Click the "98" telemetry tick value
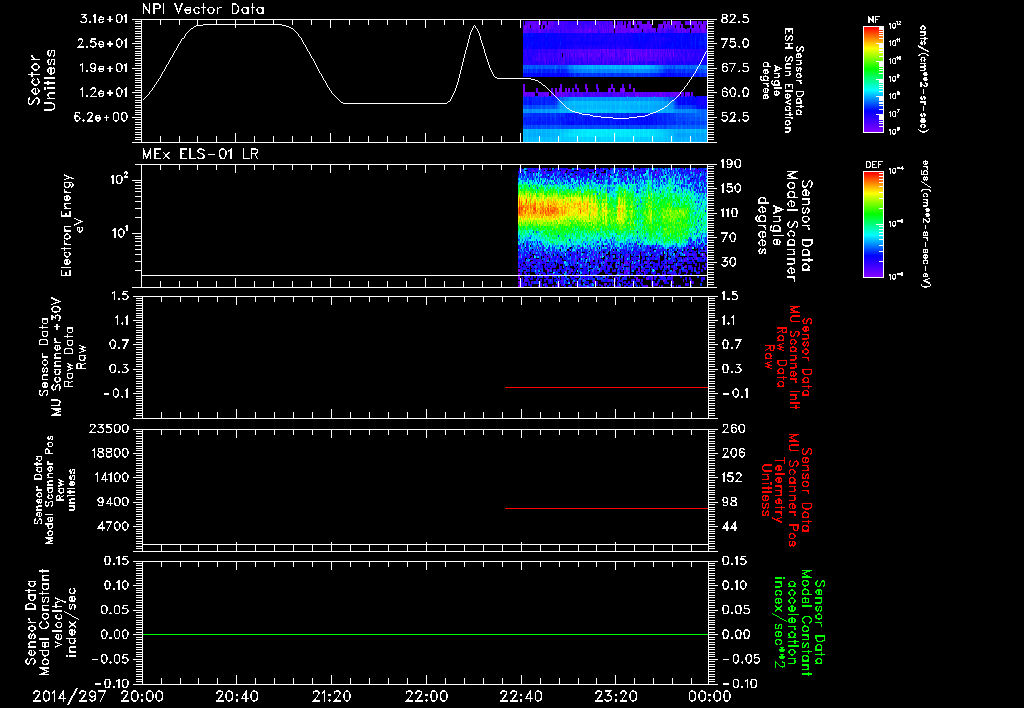Viewport: 1024px width, 708px height. pos(729,502)
